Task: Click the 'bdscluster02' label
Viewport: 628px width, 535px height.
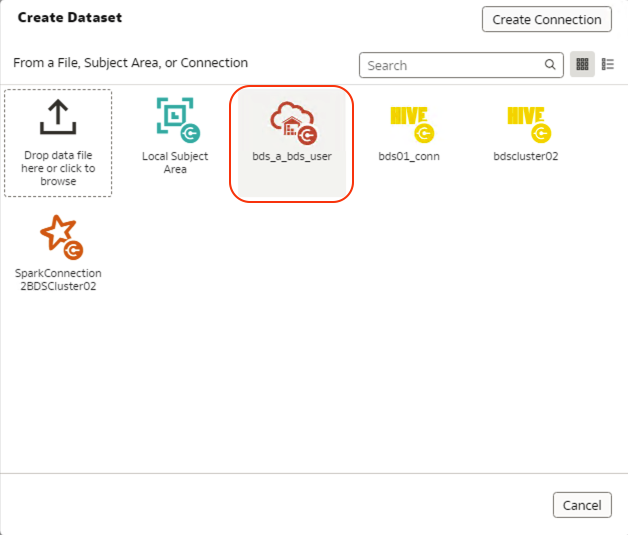Action: pyautogui.click(x=525, y=156)
